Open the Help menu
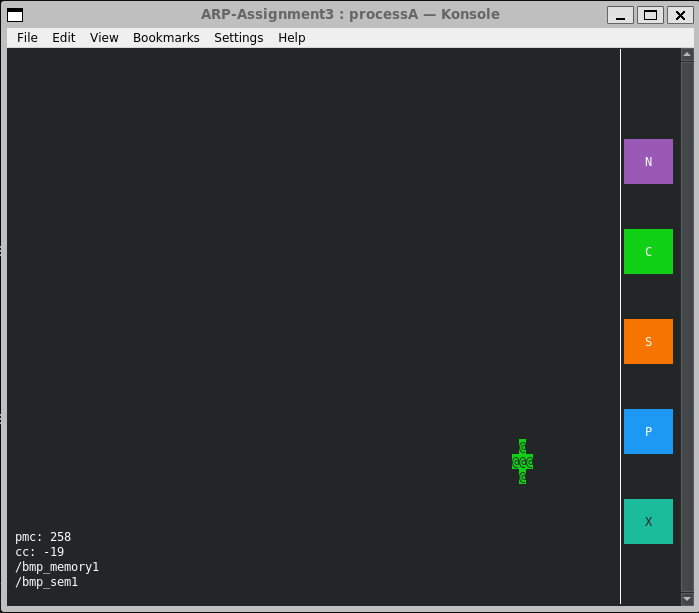This screenshot has width=699, height=613. [x=292, y=38]
